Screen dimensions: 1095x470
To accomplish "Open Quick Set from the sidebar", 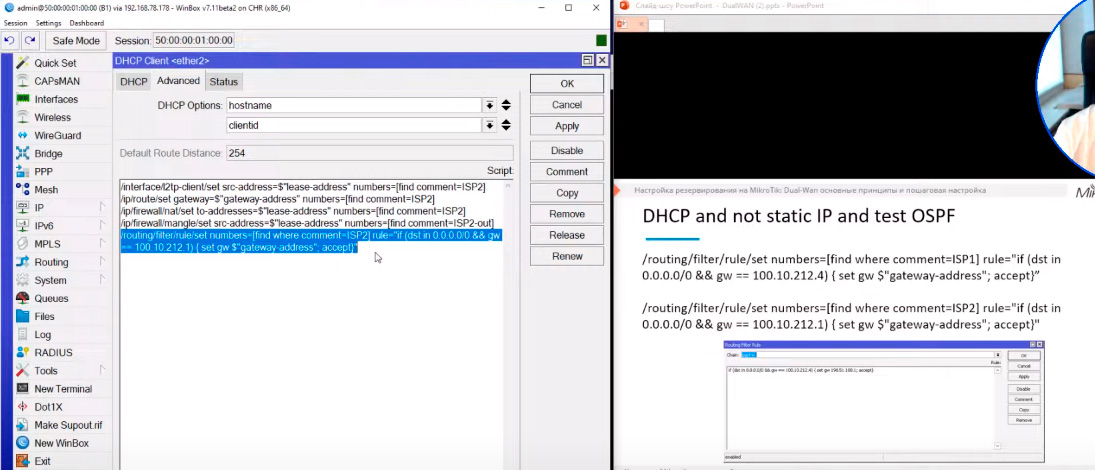I will (x=54, y=63).
